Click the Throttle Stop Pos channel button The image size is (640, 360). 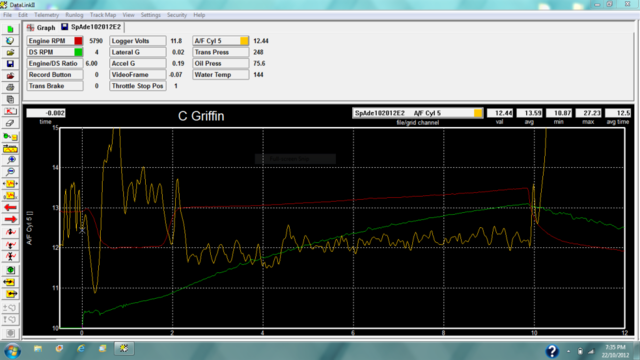click(138, 86)
